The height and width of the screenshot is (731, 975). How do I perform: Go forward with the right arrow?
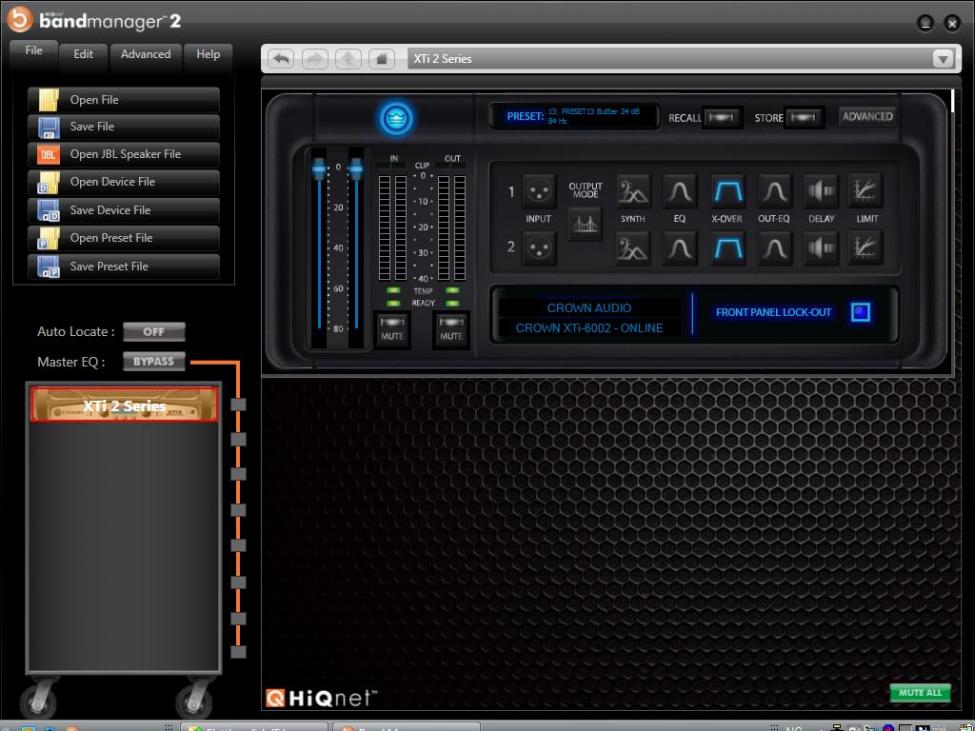click(x=315, y=59)
